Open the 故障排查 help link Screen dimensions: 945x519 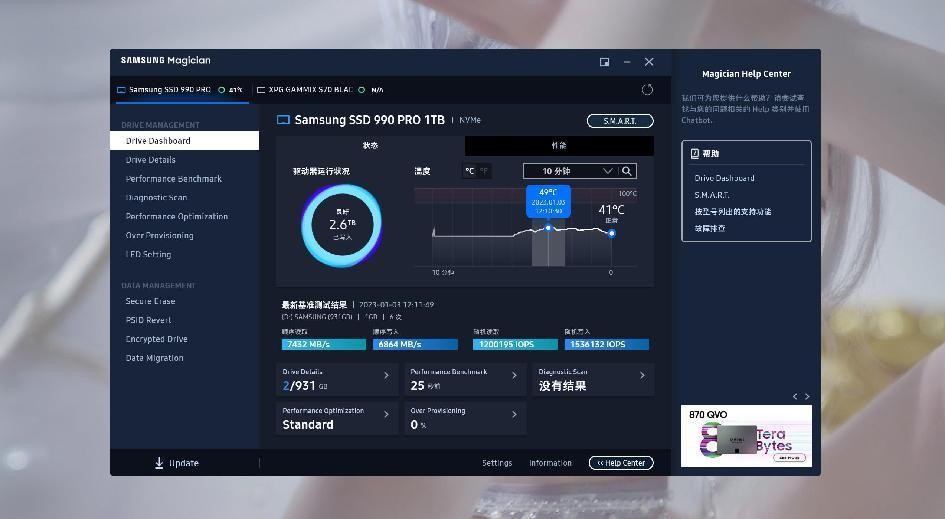[710, 228]
